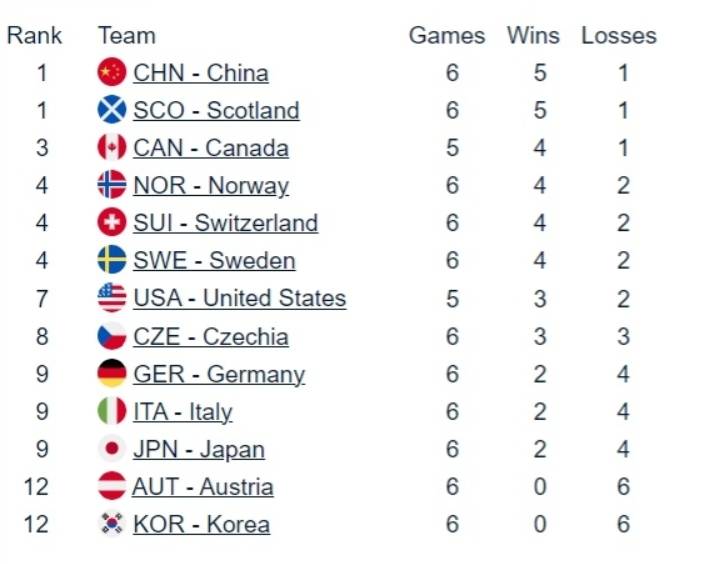Click the United States flag icon
Image resolution: width=702 pixels, height=564 pixels.
click(x=112, y=298)
